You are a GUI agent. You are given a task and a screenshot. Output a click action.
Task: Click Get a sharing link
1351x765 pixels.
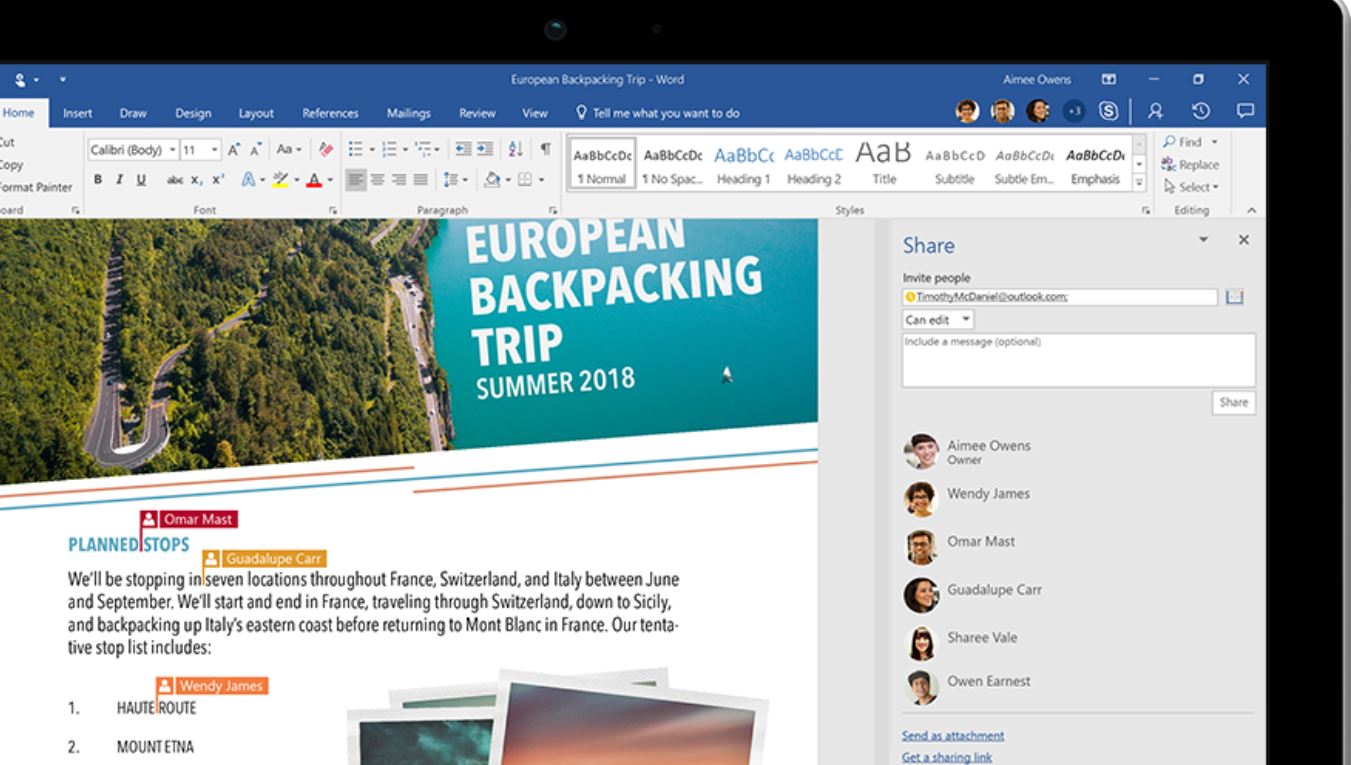[x=946, y=757]
